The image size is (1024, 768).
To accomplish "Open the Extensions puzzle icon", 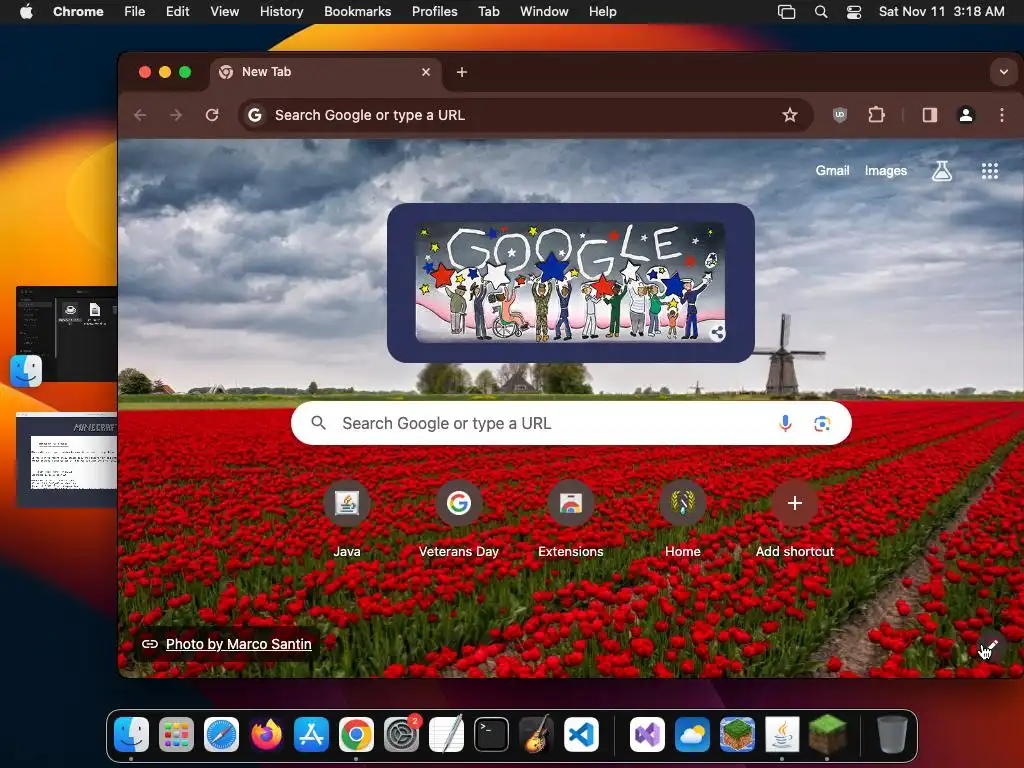I will (x=876, y=115).
